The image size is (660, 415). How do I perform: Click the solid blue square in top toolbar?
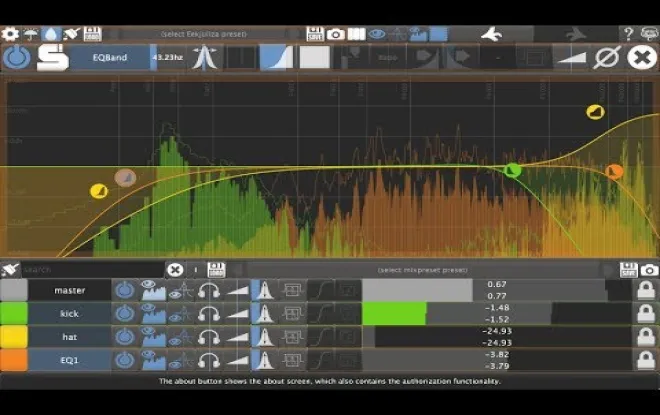(x=439, y=34)
